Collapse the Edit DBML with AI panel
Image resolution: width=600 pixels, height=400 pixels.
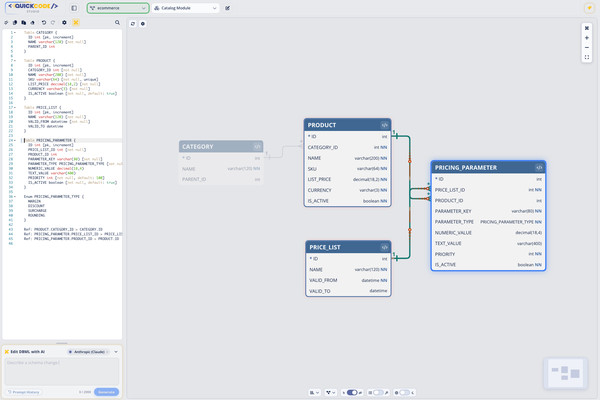point(116,352)
